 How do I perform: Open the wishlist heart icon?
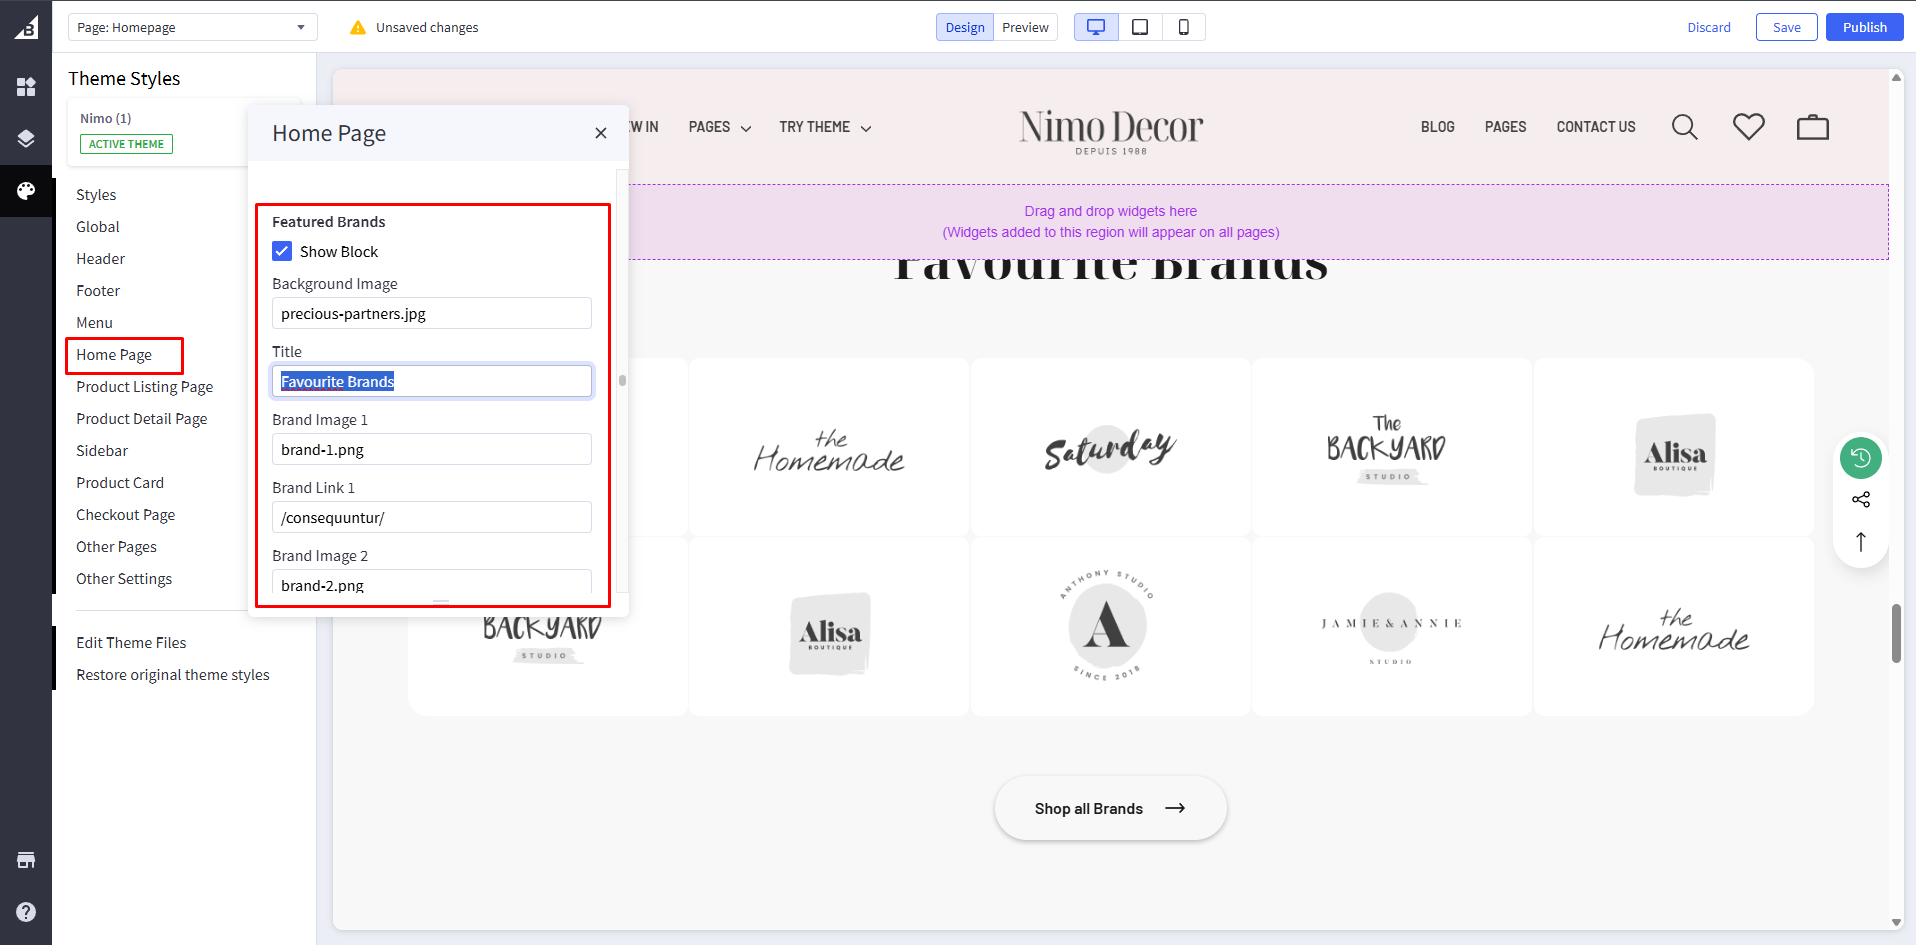click(x=1748, y=127)
